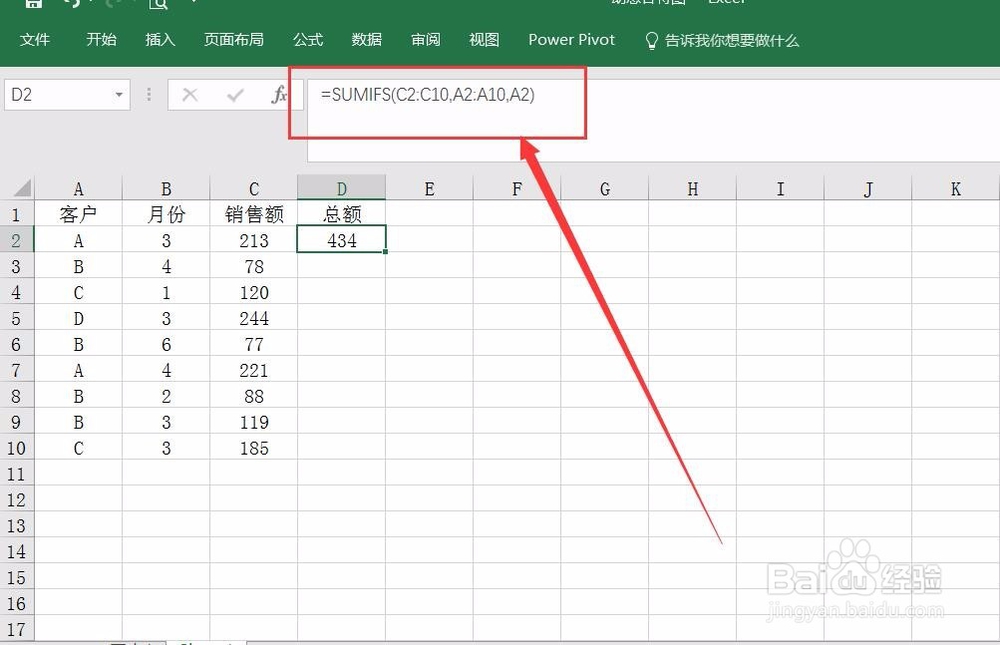Click row 10 header containing customer C
The width and height of the screenshot is (1000, 645).
[x=16, y=448]
